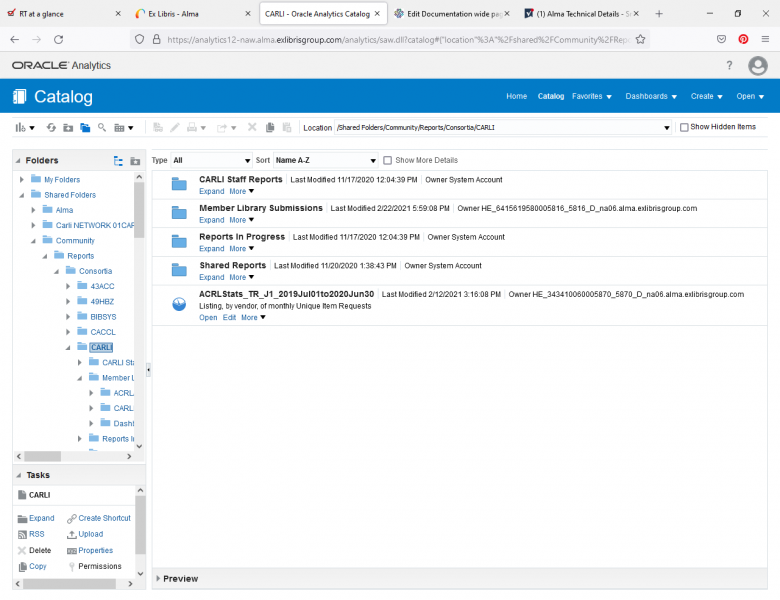This screenshot has width=780, height=600.
Task: Click the folder tree view icon in Folders header
Action: point(118,161)
